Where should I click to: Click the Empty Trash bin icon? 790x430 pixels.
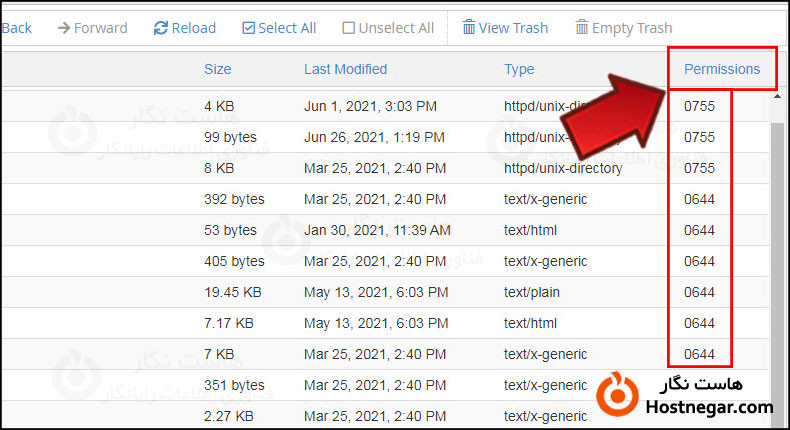click(582, 28)
